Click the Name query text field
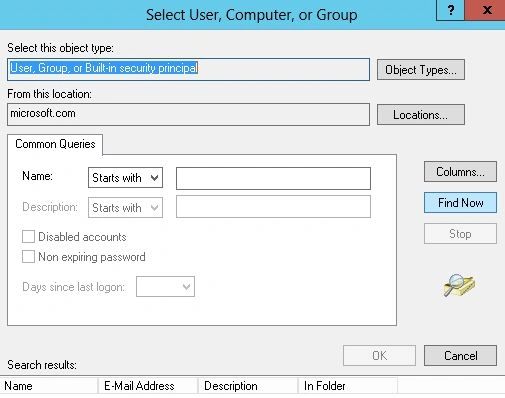 pos(273,178)
